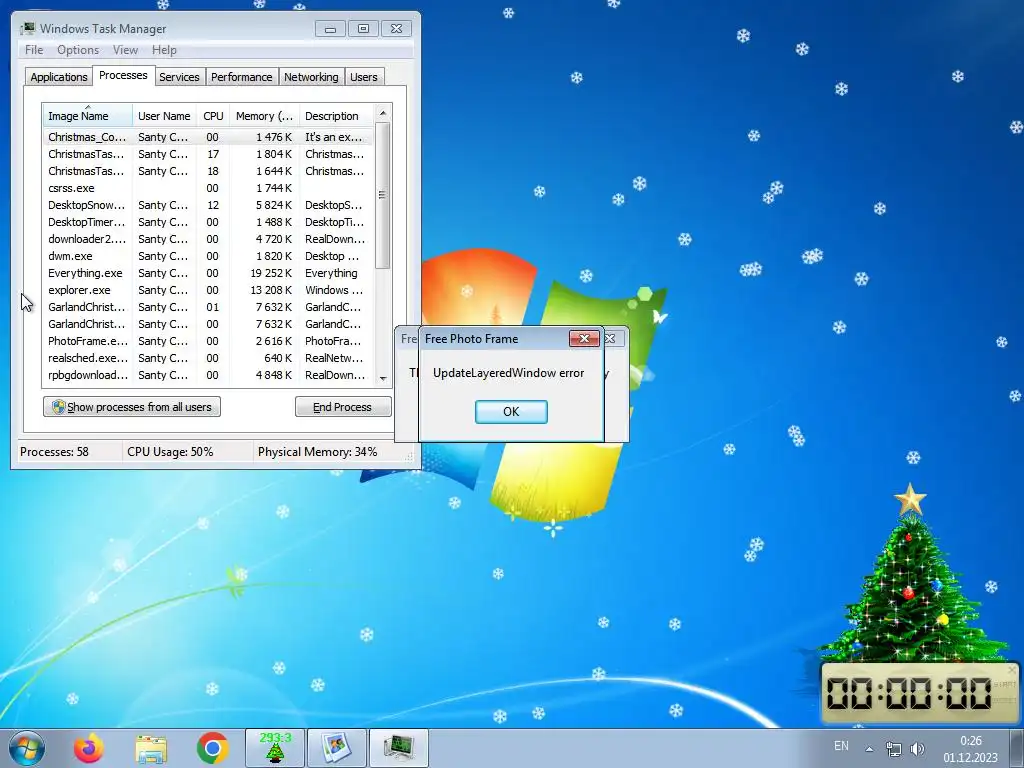The image size is (1024, 768).
Task: Open Windows Explorer folder taskbar icon
Action: pos(151,749)
